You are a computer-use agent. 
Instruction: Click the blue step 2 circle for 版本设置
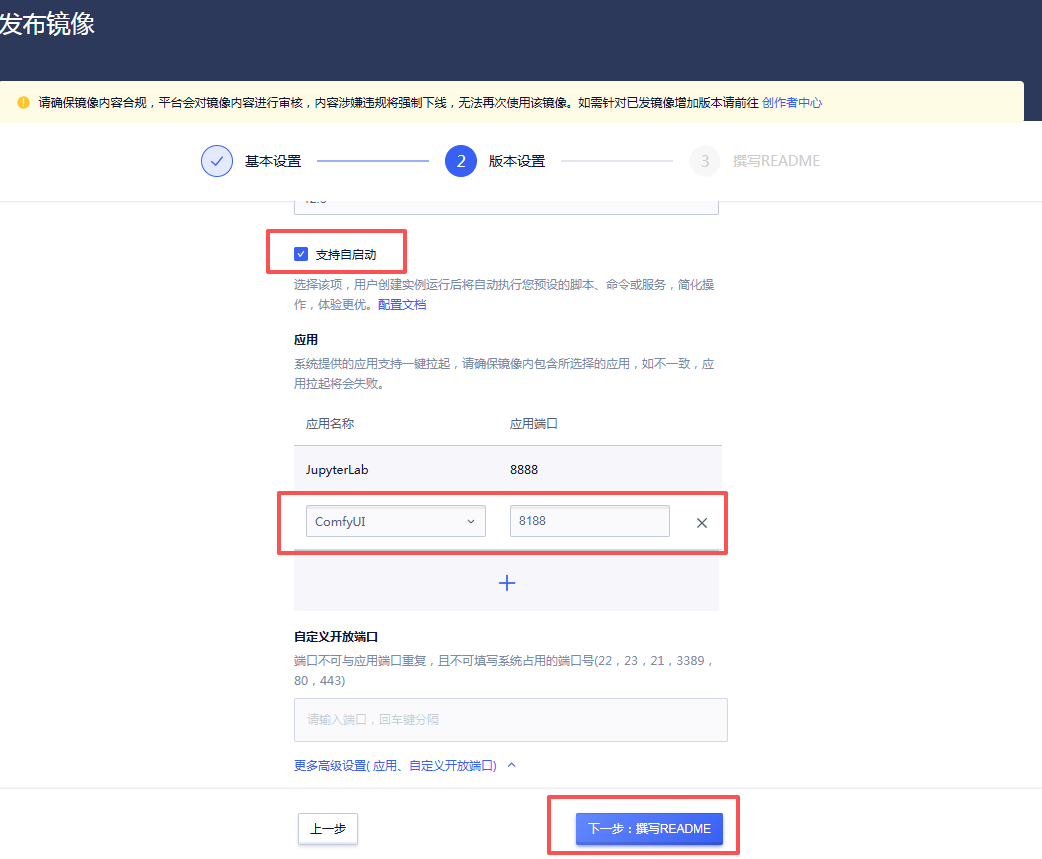[x=461, y=160]
